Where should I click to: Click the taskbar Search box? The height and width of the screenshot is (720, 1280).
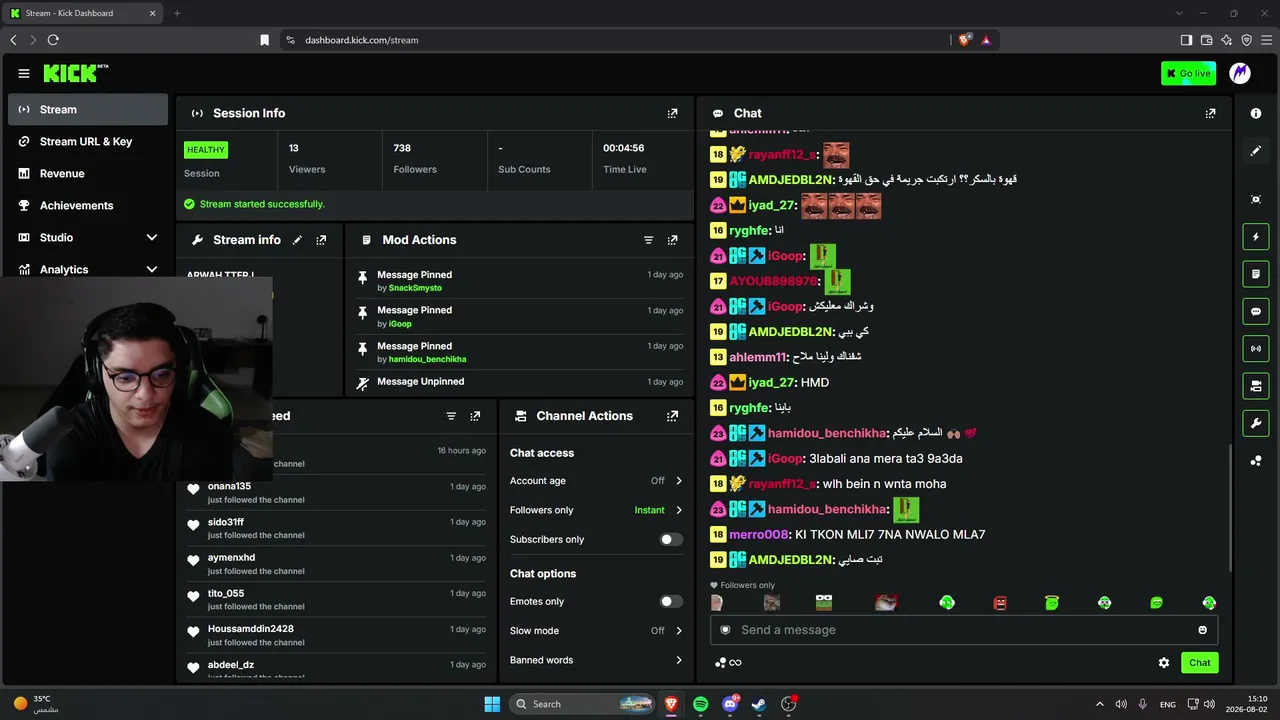[583, 704]
